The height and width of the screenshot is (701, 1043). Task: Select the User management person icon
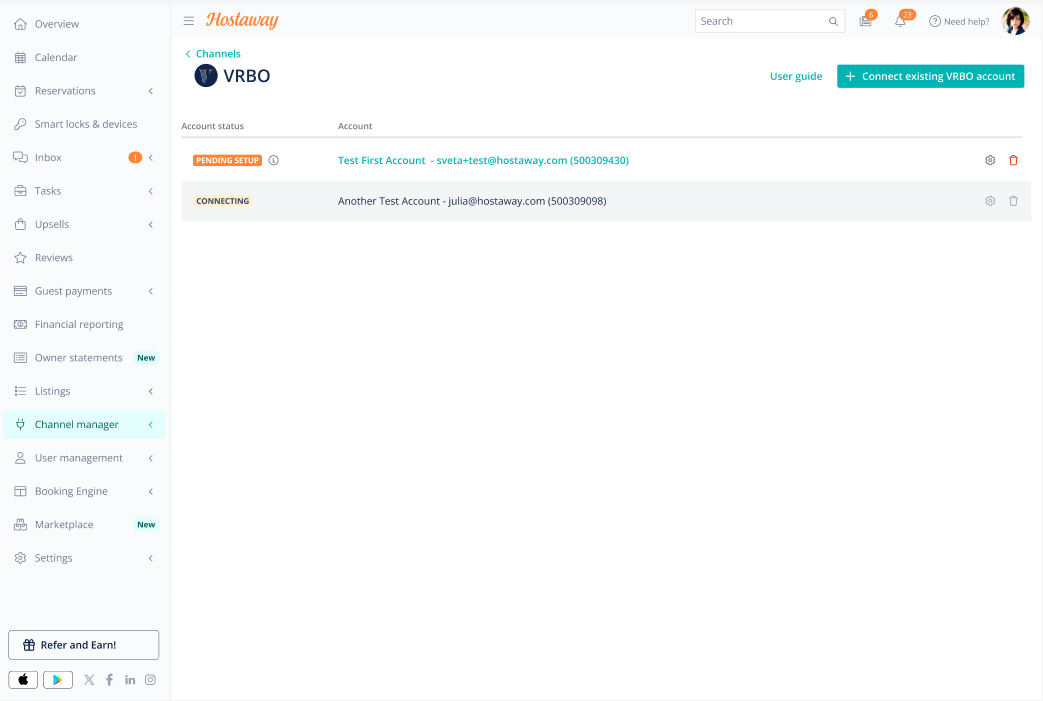(x=21, y=458)
